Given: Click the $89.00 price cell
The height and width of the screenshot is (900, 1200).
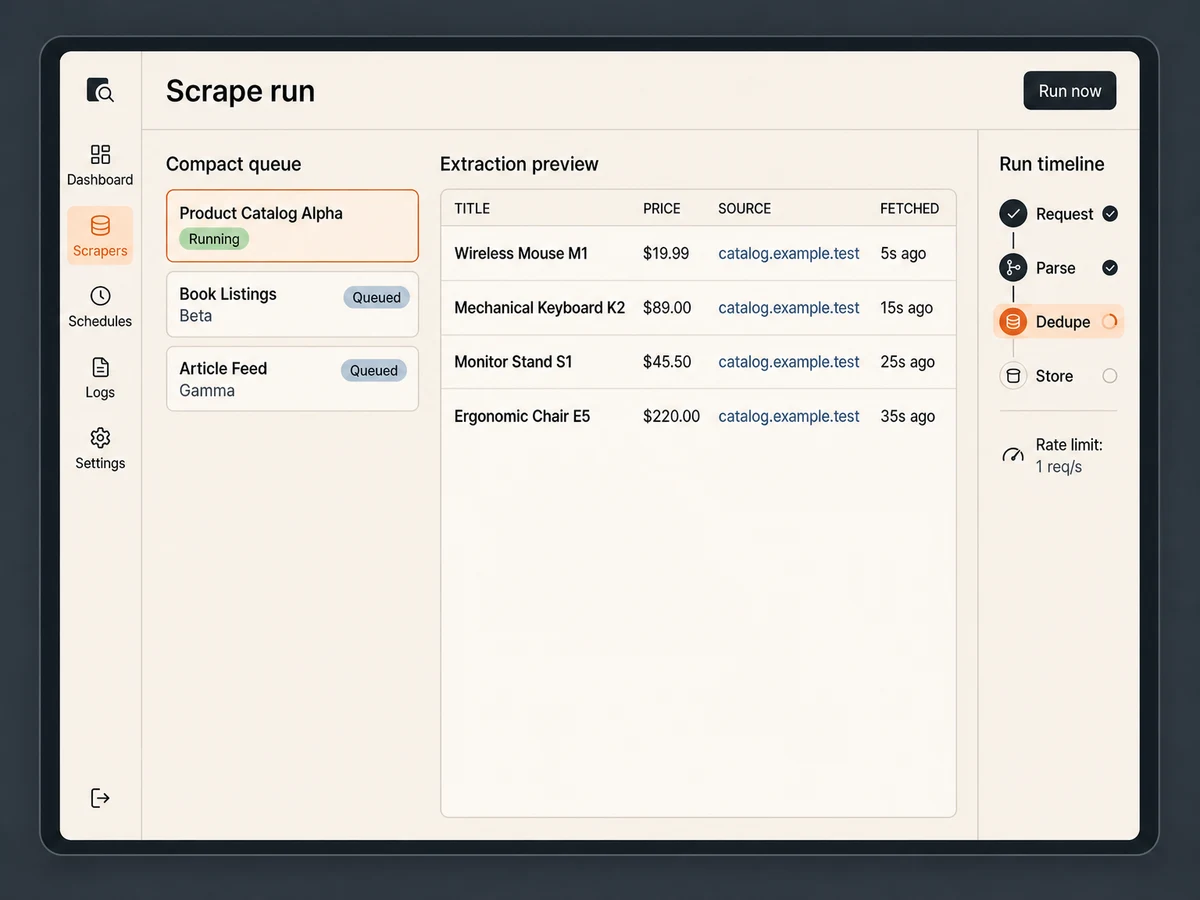Looking at the screenshot, I should point(667,308).
